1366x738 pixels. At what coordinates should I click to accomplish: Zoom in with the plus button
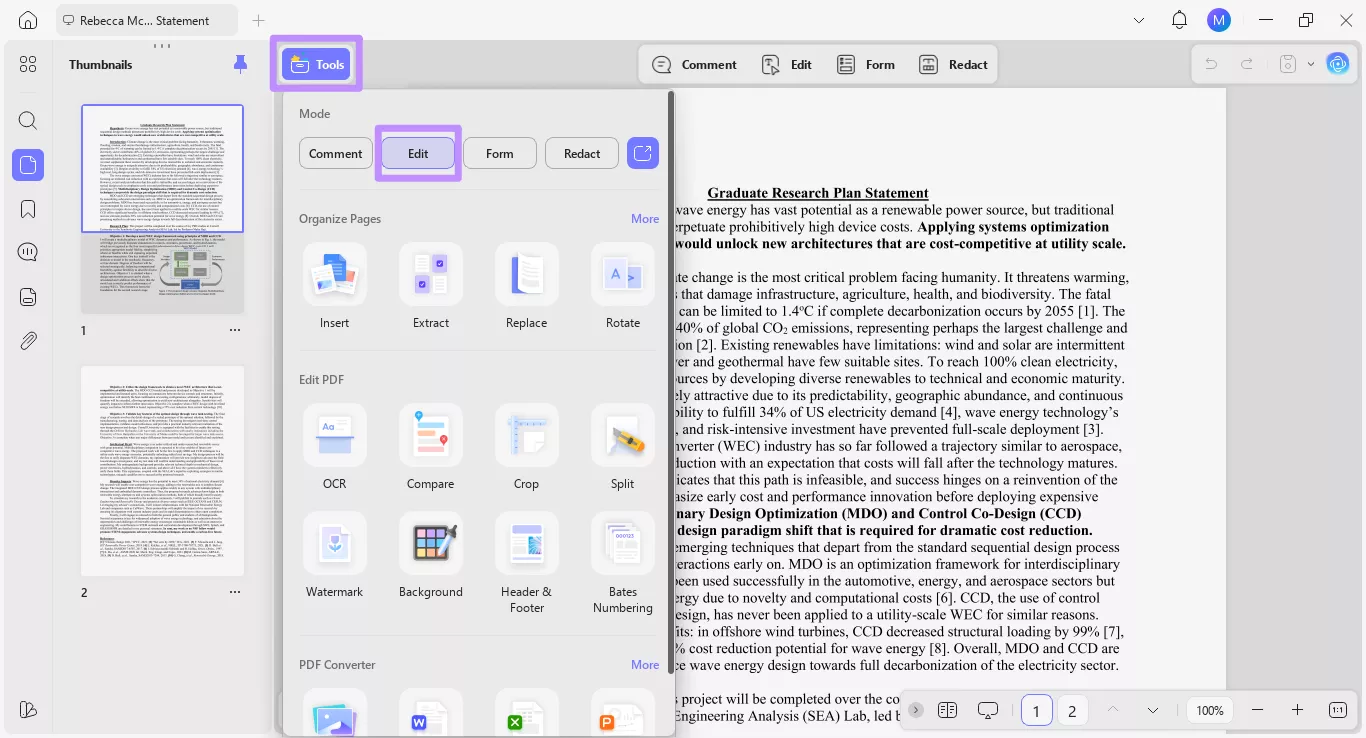[1298, 710]
